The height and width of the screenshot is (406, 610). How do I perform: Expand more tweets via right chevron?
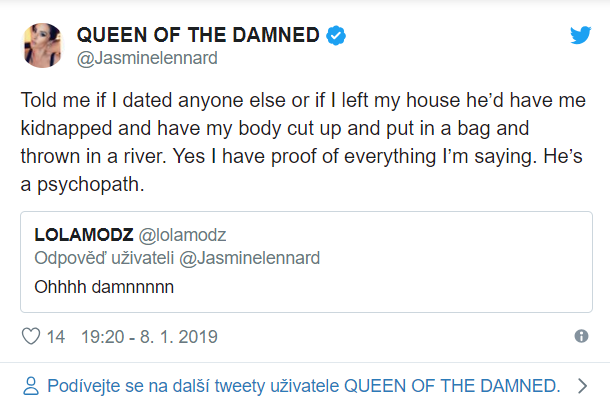pyautogui.click(x=582, y=386)
